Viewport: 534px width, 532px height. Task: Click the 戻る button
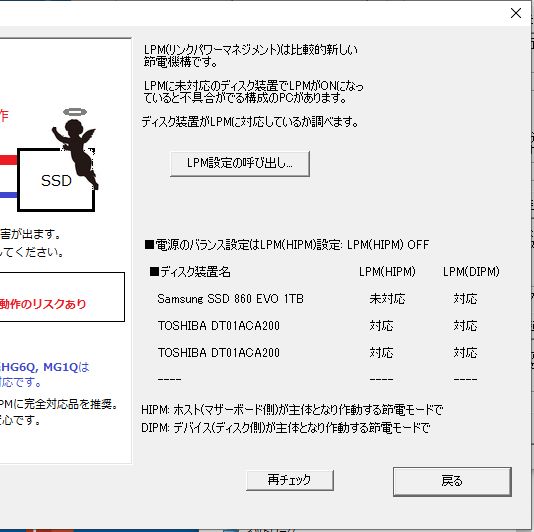click(452, 481)
